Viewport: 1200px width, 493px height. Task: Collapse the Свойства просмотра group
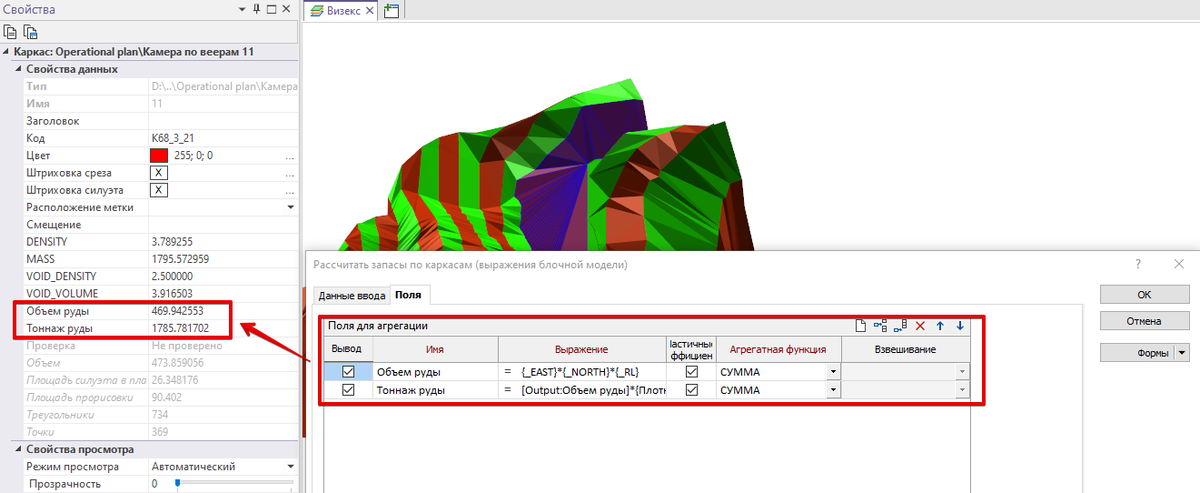(x=17, y=448)
